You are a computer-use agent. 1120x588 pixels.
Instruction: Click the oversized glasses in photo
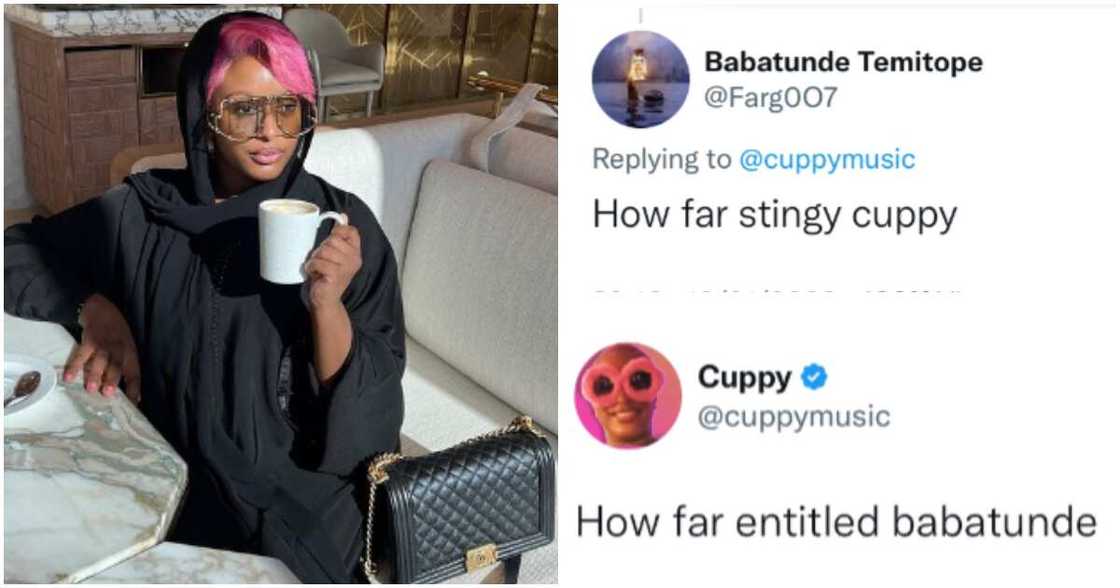pos(261,117)
